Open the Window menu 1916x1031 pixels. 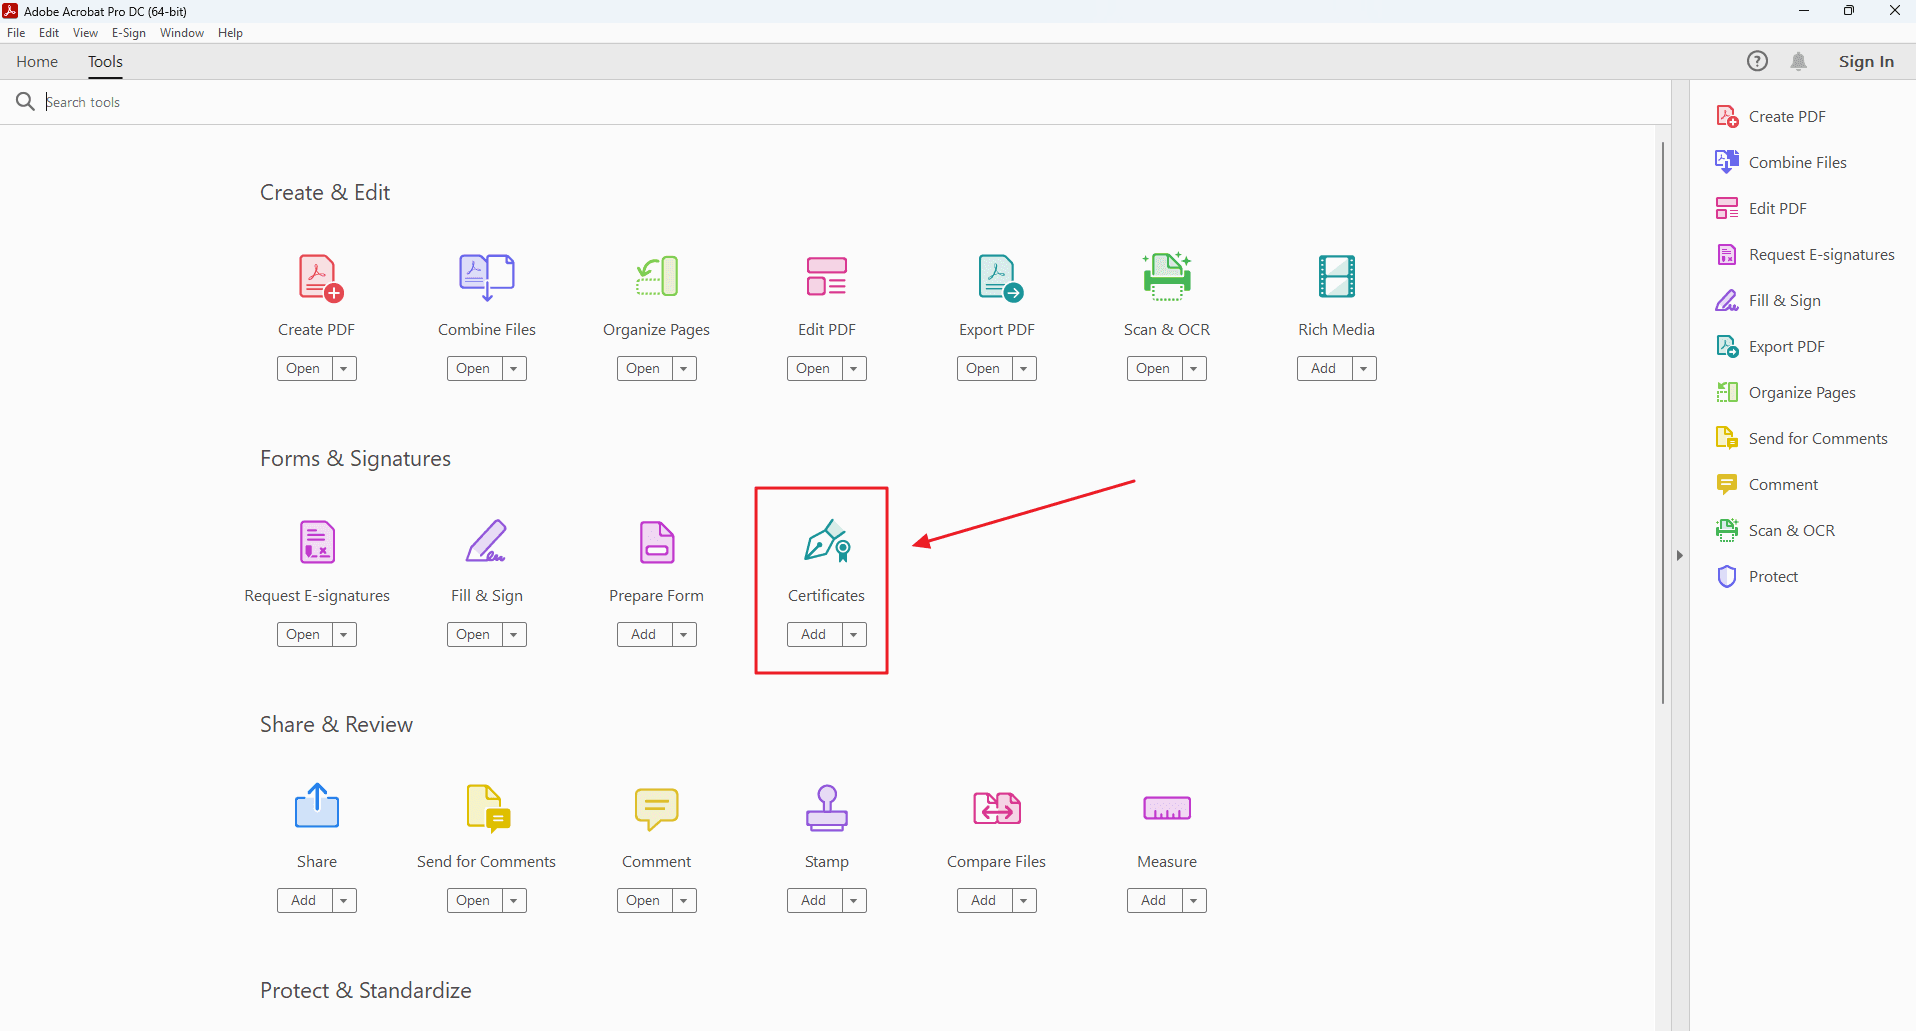tap(182, 33)
